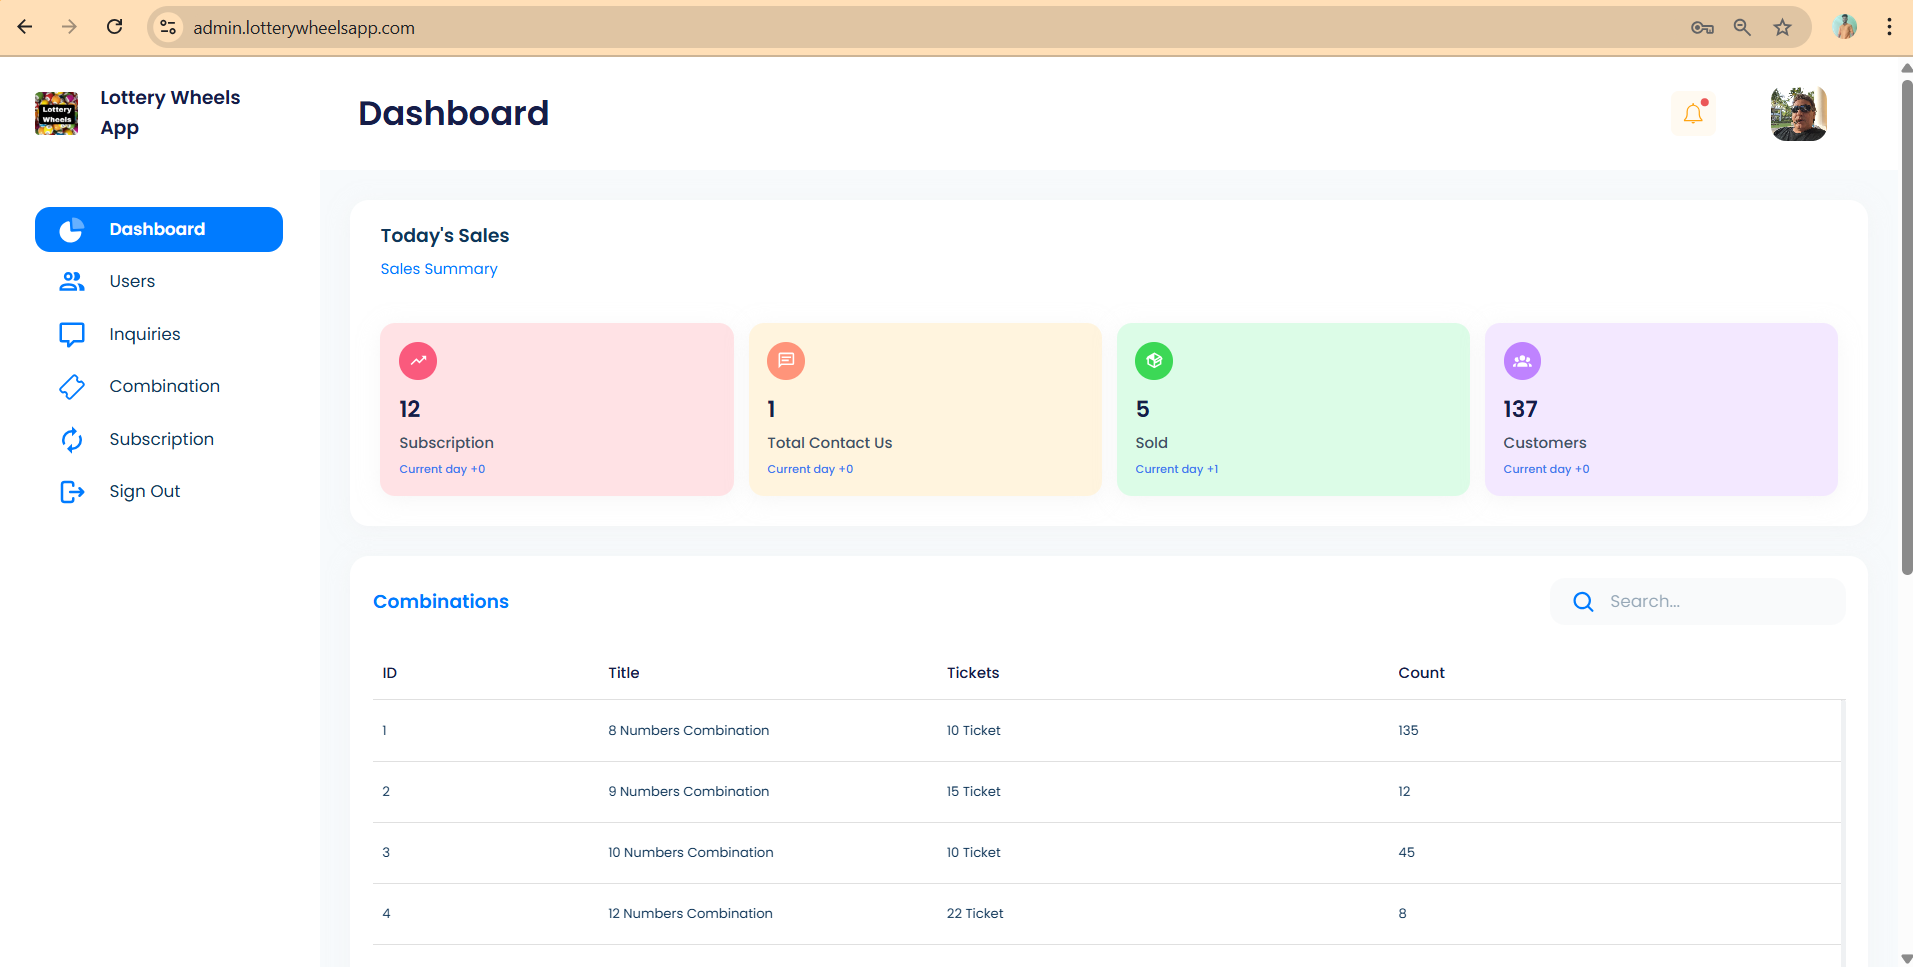Go to Inquiries in the sidebar
This screenshot has width=1913, height=967.
tap(145, 334)
